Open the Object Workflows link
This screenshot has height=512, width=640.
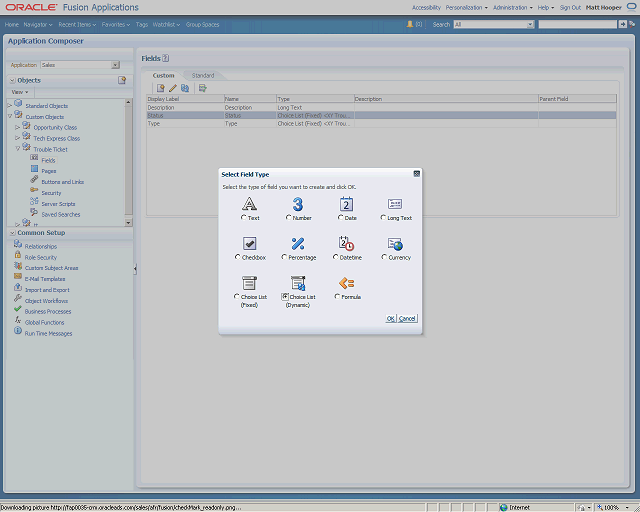46,301
